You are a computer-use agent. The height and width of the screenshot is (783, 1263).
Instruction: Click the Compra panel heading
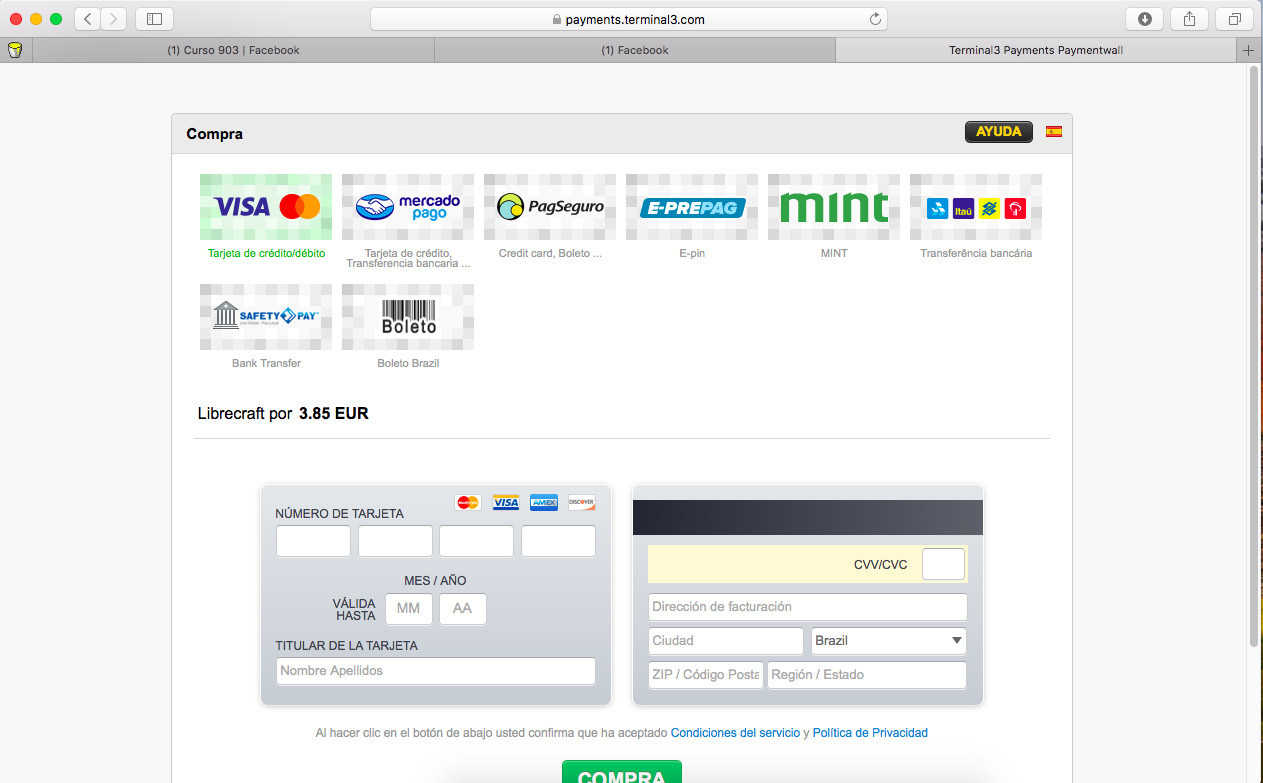pos(214,134)
